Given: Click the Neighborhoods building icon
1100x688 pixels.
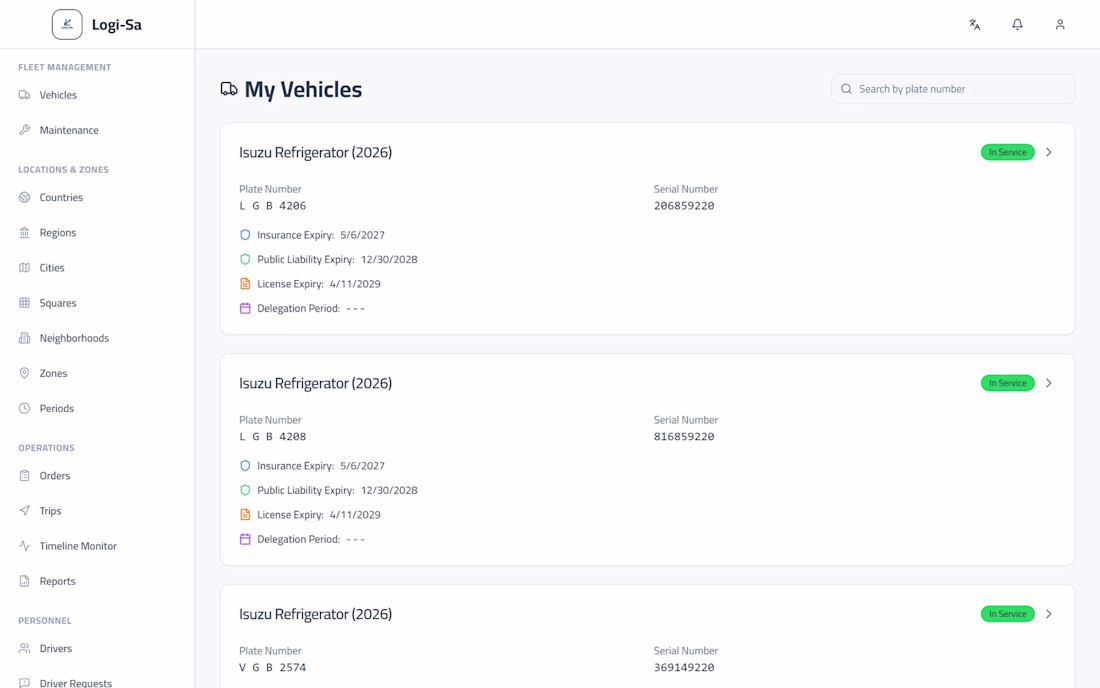Looking at the screenshot, I should [25, 338].
